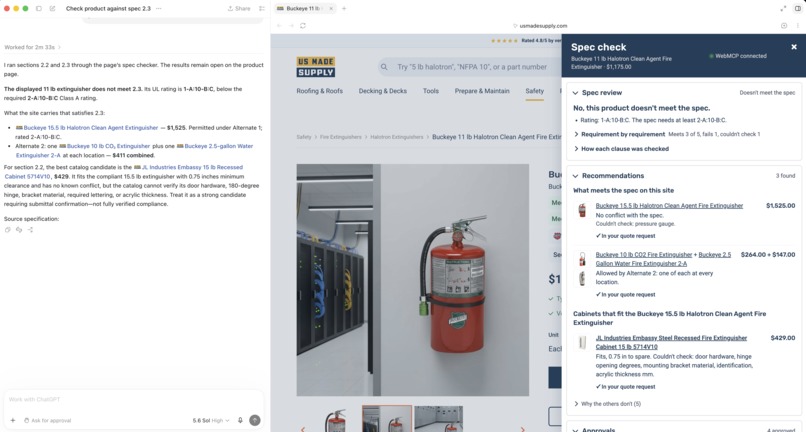The image size is (806, 432).
Task: Click the Share button in chat header
Action: coord(239,8)
